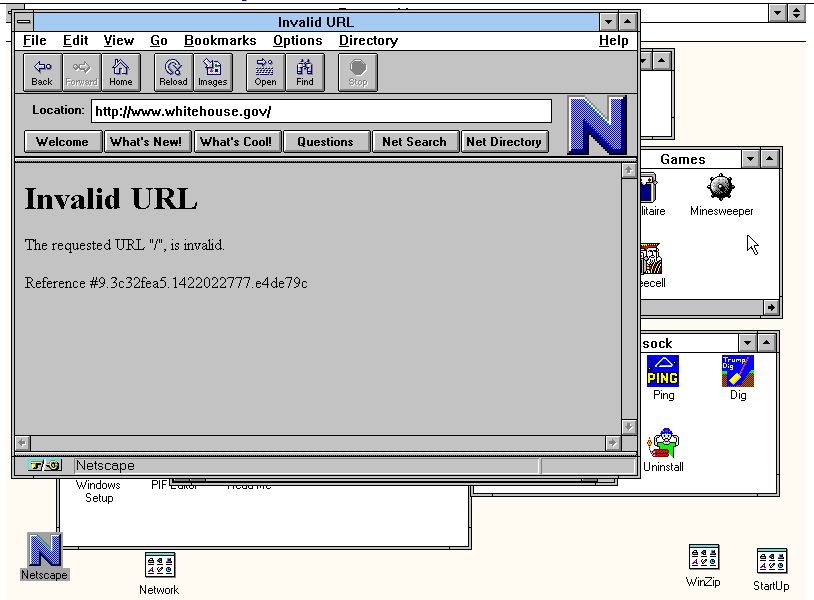Image resolution: width=814 pixels, height=600 pixels.
Task: Open the Netscape window control menu box
Action: coord(24,22)
